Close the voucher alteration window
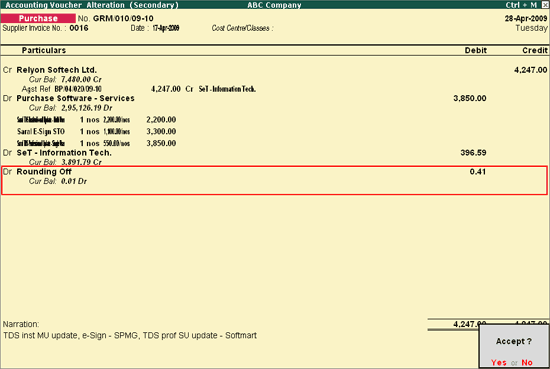The image size is (550, 369). tap(546, 5)
